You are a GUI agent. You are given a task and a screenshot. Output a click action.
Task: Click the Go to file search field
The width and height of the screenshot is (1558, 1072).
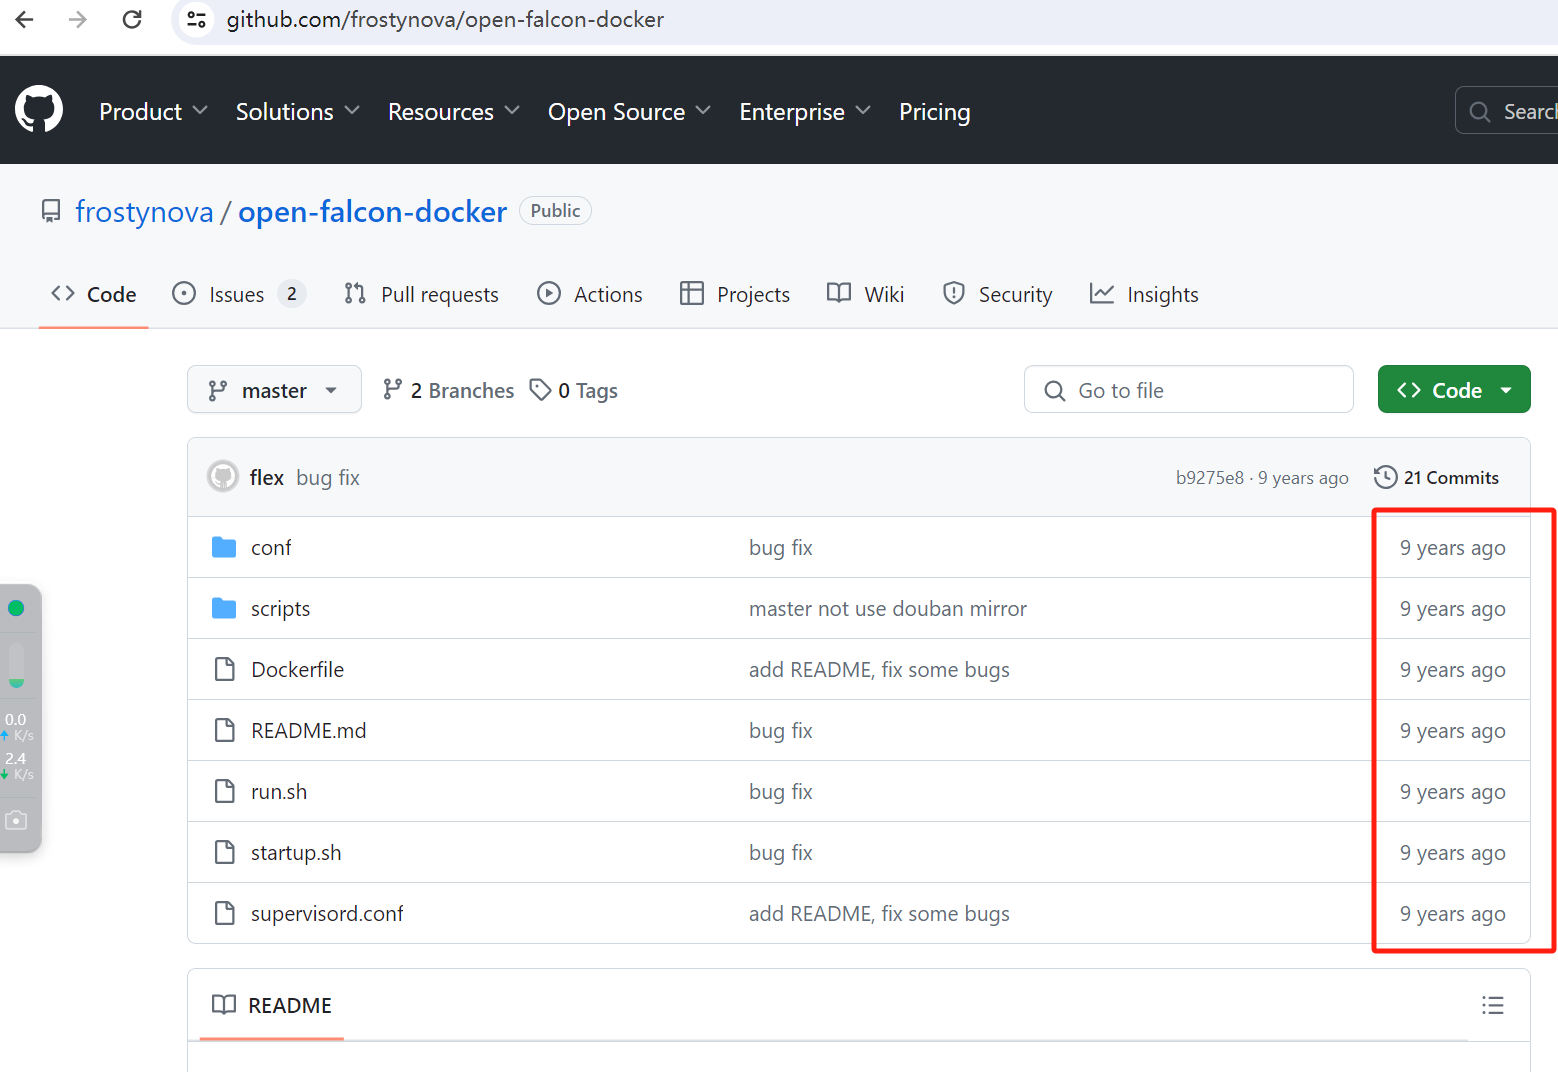click(x=1188, y=390)
